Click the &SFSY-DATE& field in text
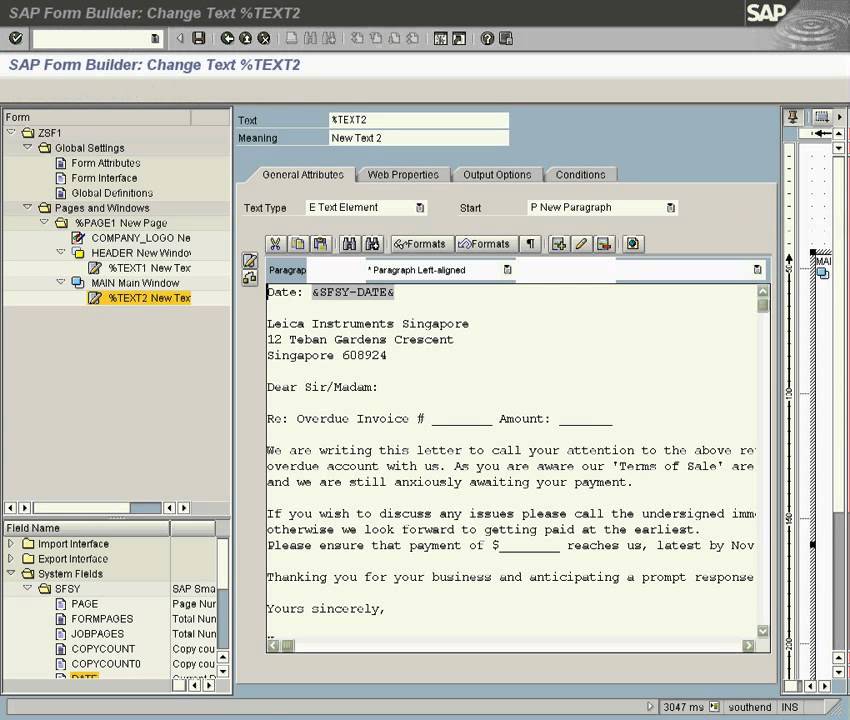Screen dimensions: 850x720 pos(353,292)
